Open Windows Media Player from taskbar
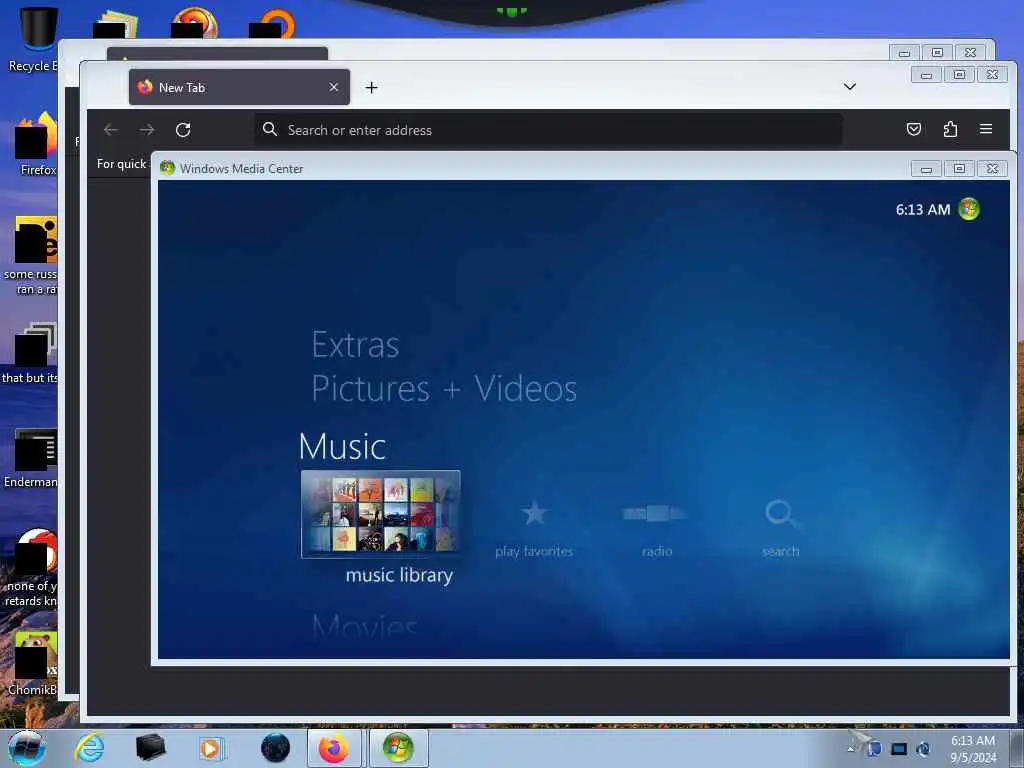 (212, 748)
